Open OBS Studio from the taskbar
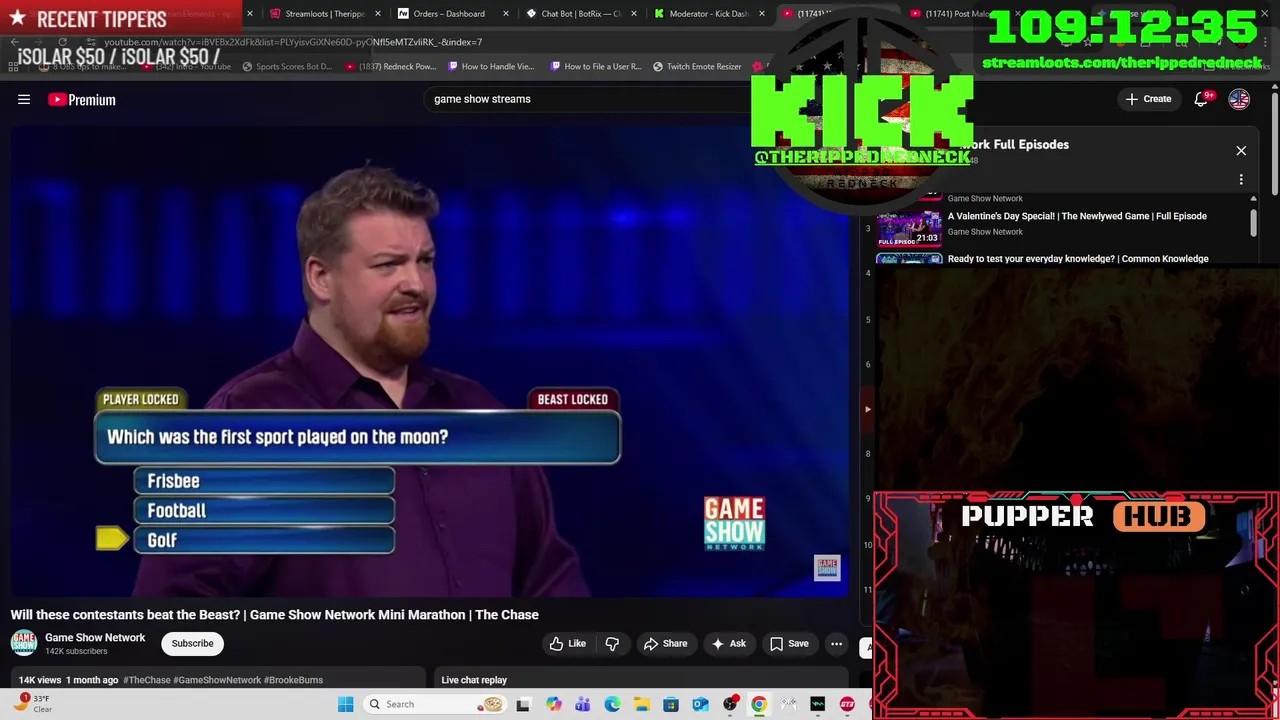Screen dimensions: 1280x720 click(x=730, y=704)
